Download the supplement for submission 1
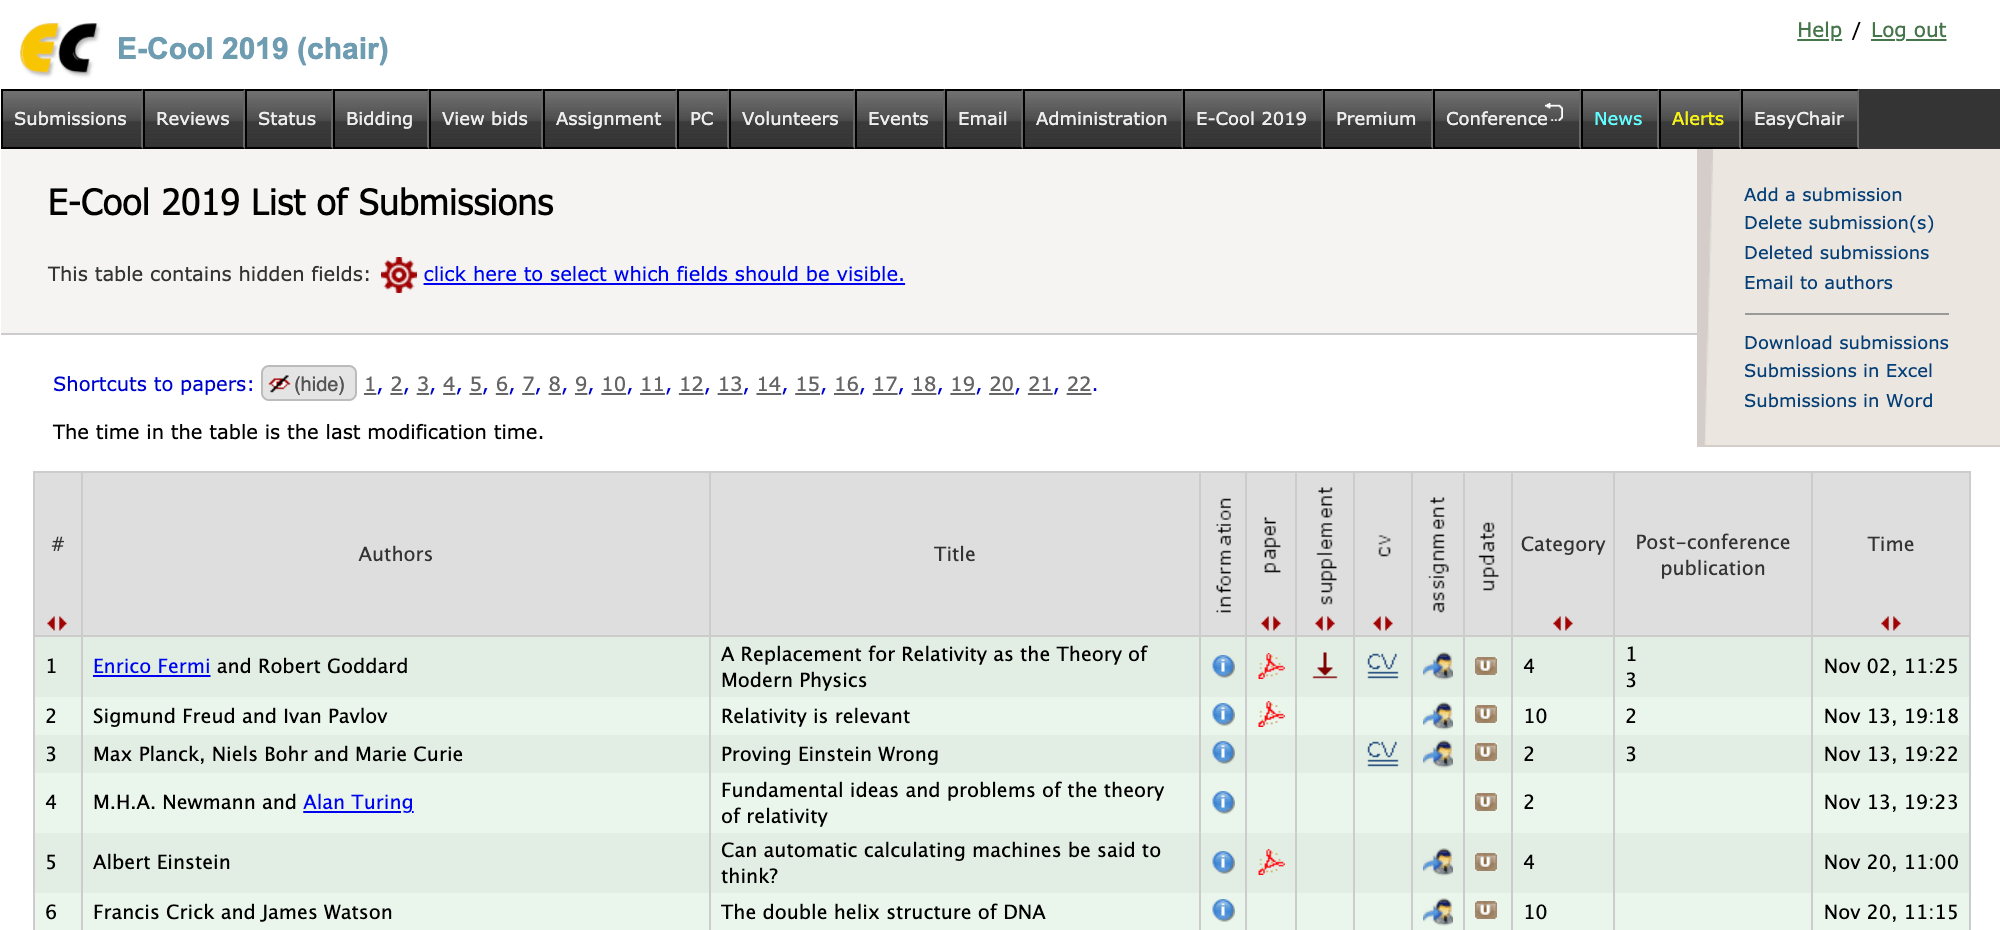2000x930 pixels. (1325, 666)
